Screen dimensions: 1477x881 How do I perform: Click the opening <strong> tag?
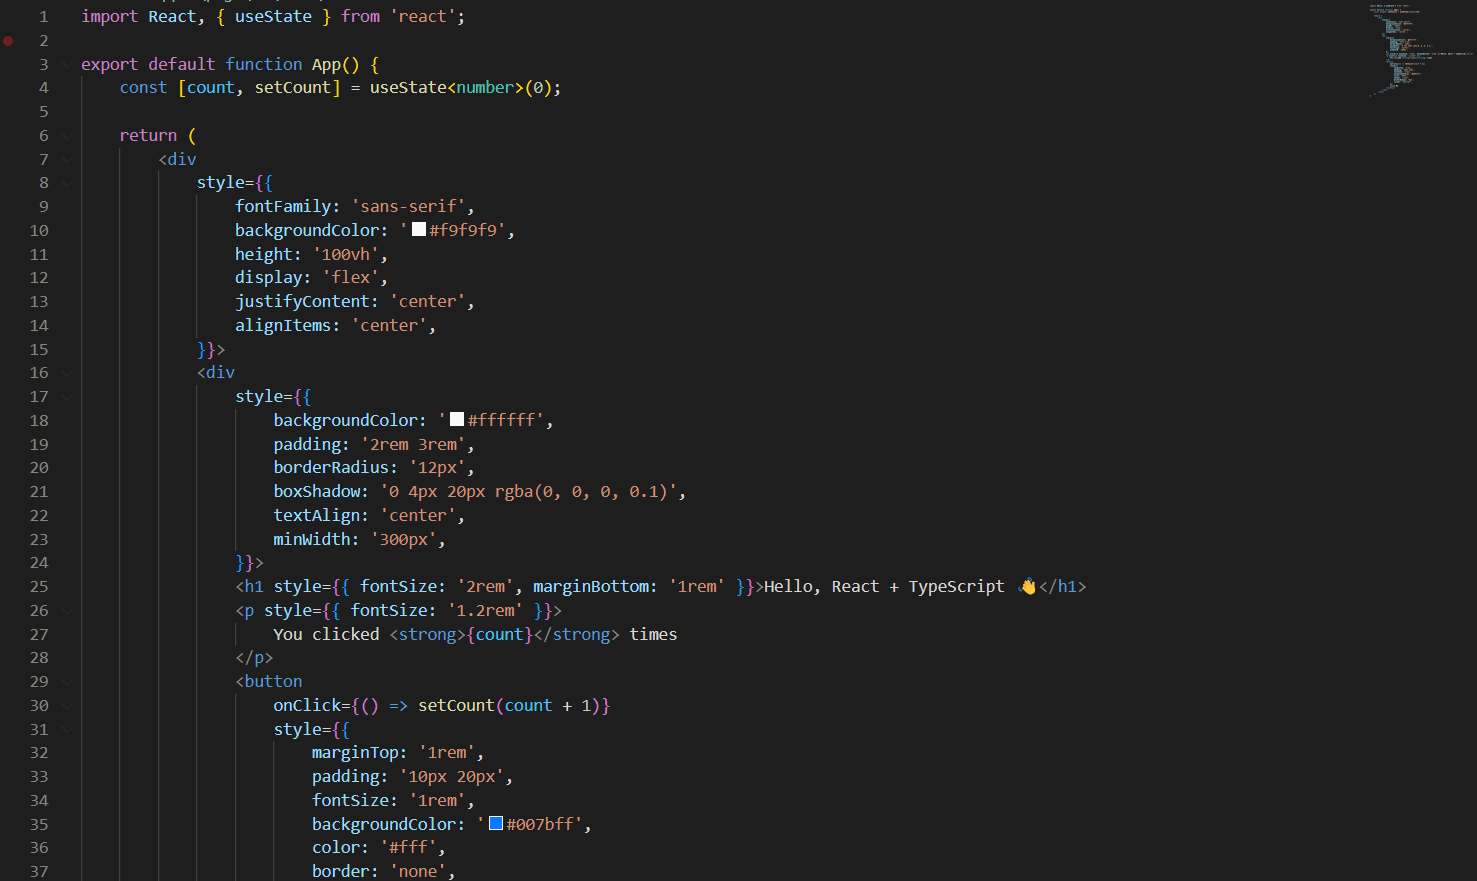(427, 635)
